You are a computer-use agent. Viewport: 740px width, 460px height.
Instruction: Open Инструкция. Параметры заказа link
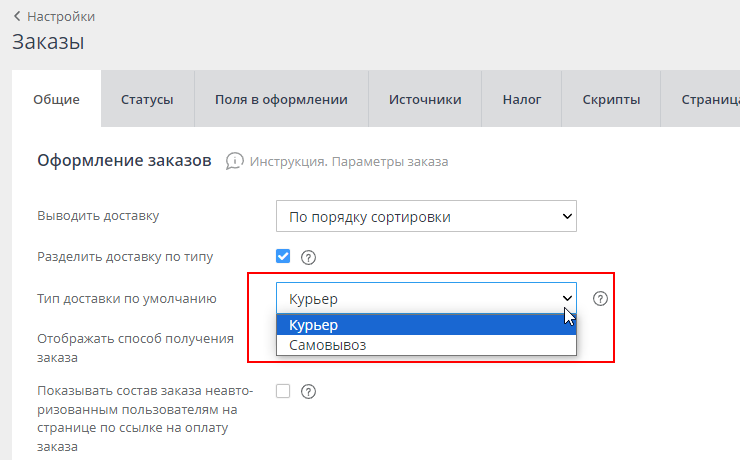[x=349, y=161]
